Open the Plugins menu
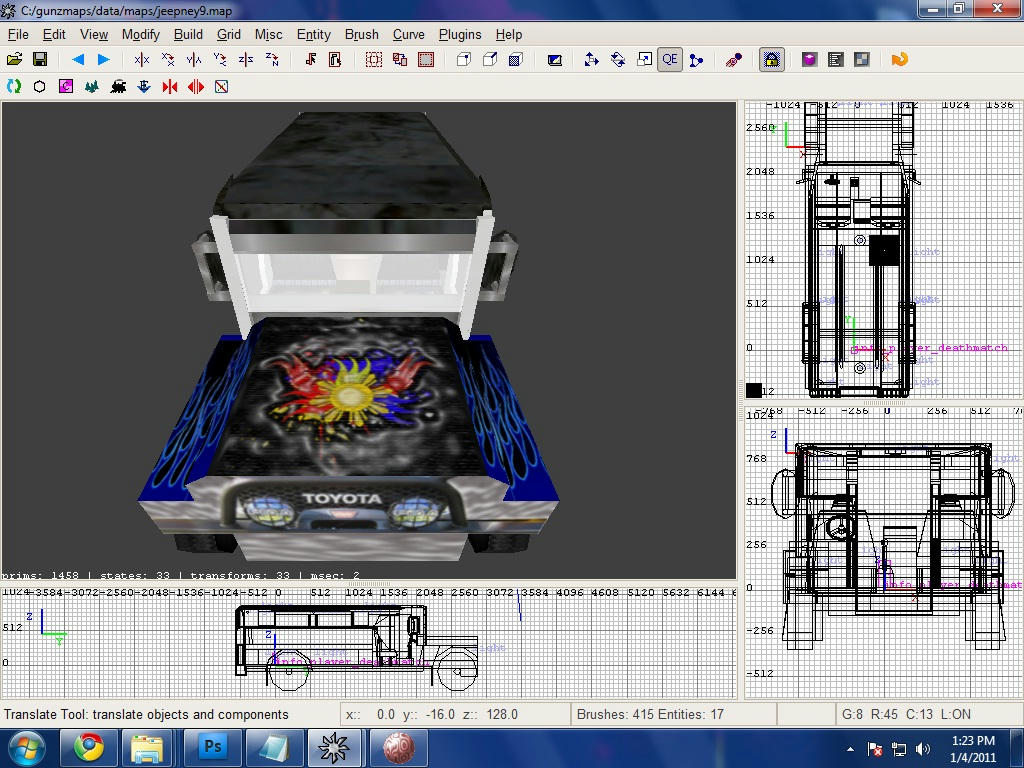This screenshot has width=1024, height=768. coord(459,34)
